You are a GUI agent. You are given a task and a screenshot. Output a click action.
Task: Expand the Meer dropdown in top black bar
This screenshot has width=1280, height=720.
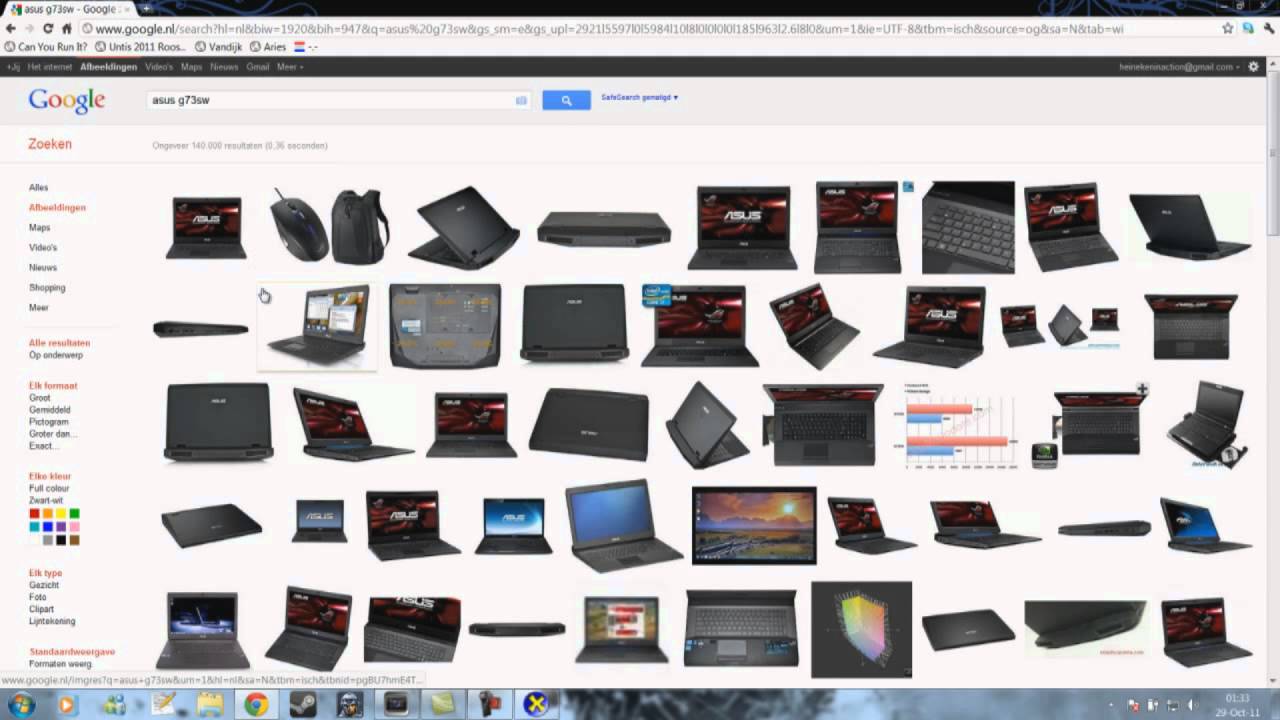click(x=290, y=67)
